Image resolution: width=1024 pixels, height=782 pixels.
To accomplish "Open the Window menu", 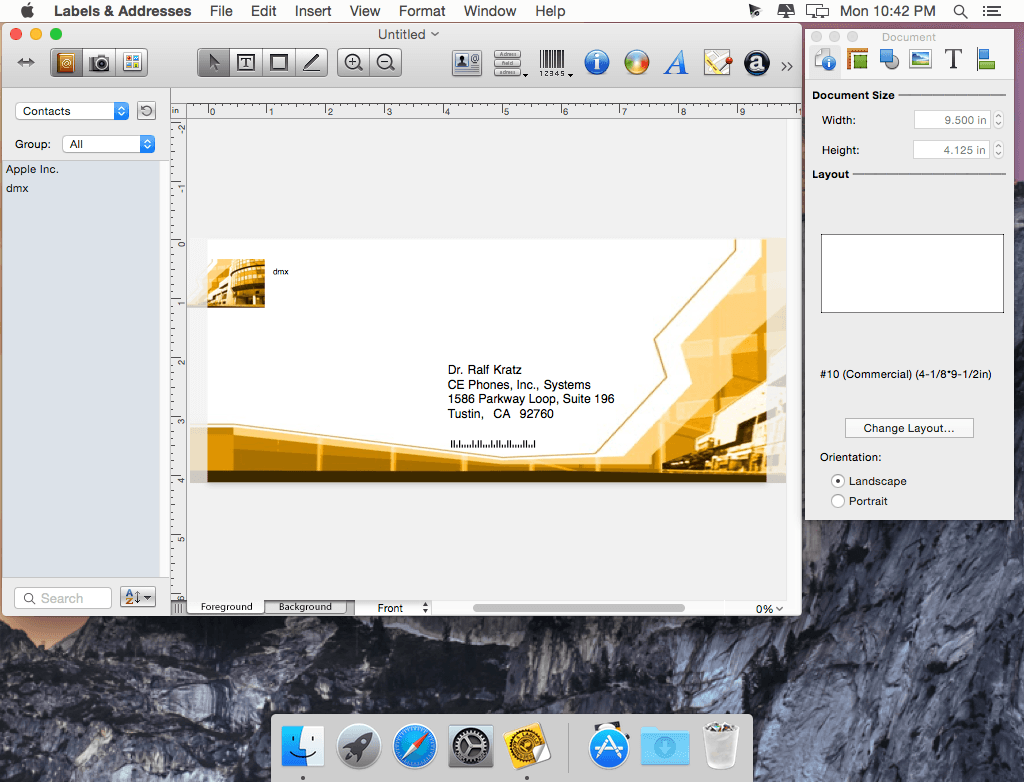I will pos(490,11).
